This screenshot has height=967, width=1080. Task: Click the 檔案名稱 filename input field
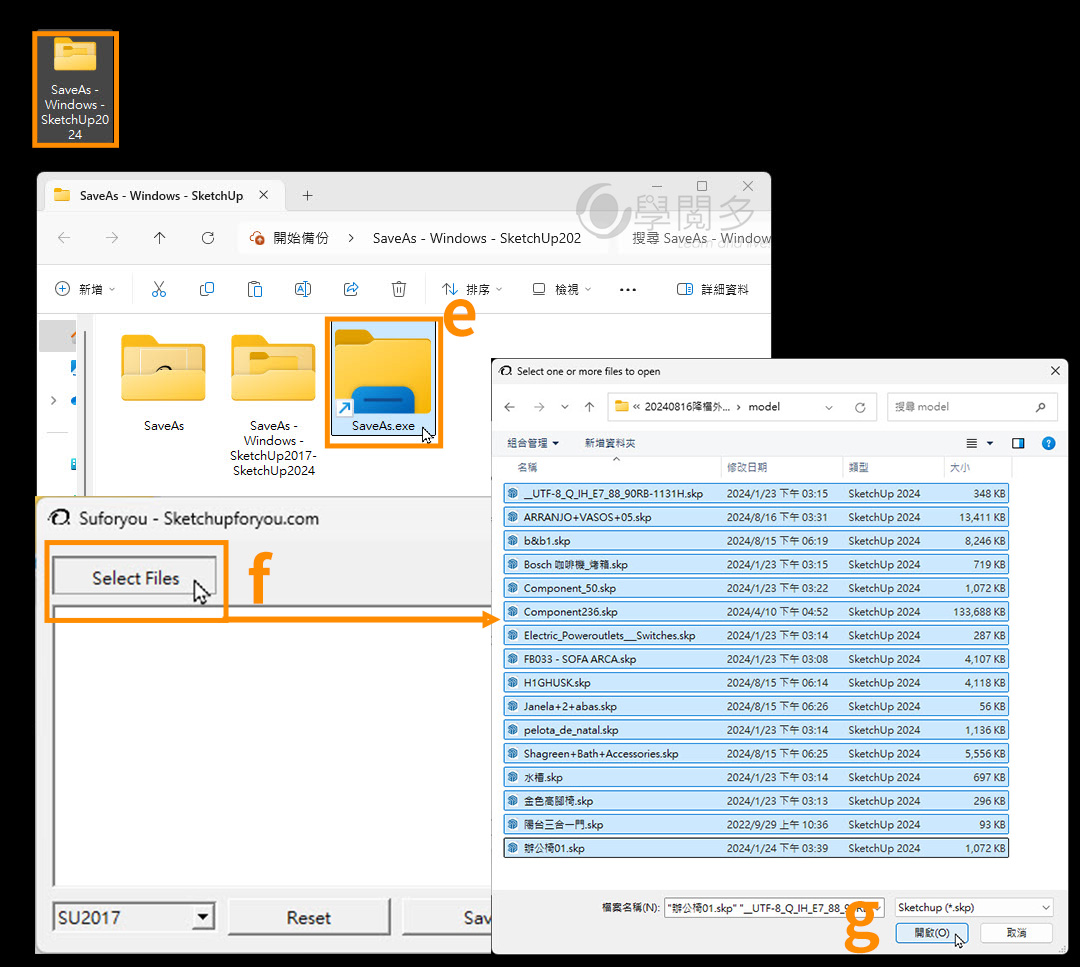pos(773,908)
